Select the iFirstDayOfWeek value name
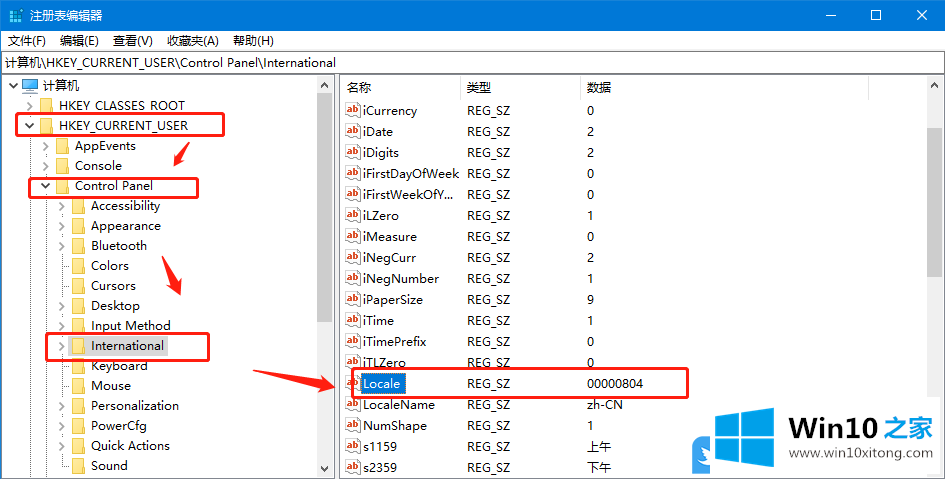This screenshot has height=479, width=945. coord(411,174)
